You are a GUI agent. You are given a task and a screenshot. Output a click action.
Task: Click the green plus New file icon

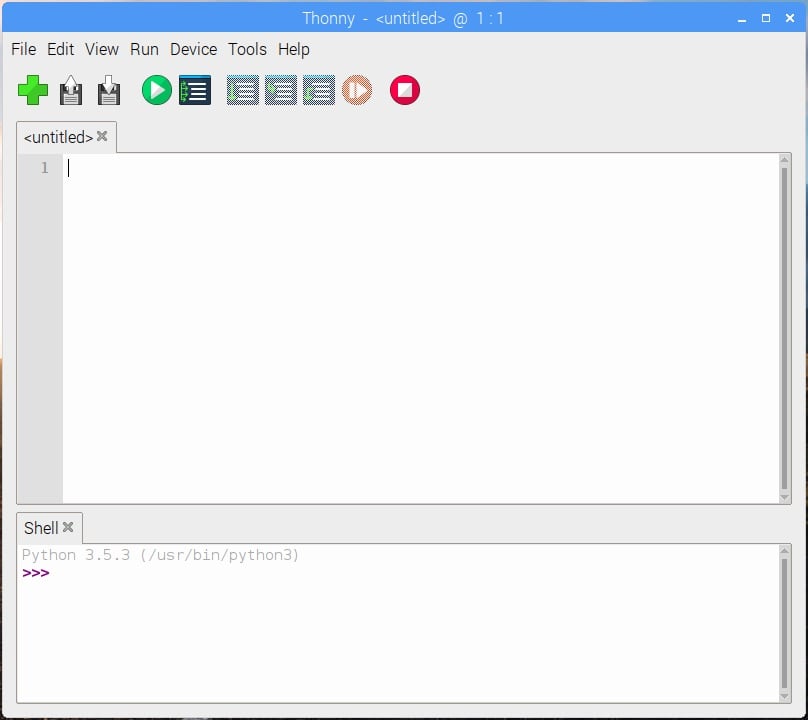tap(33, 91)
